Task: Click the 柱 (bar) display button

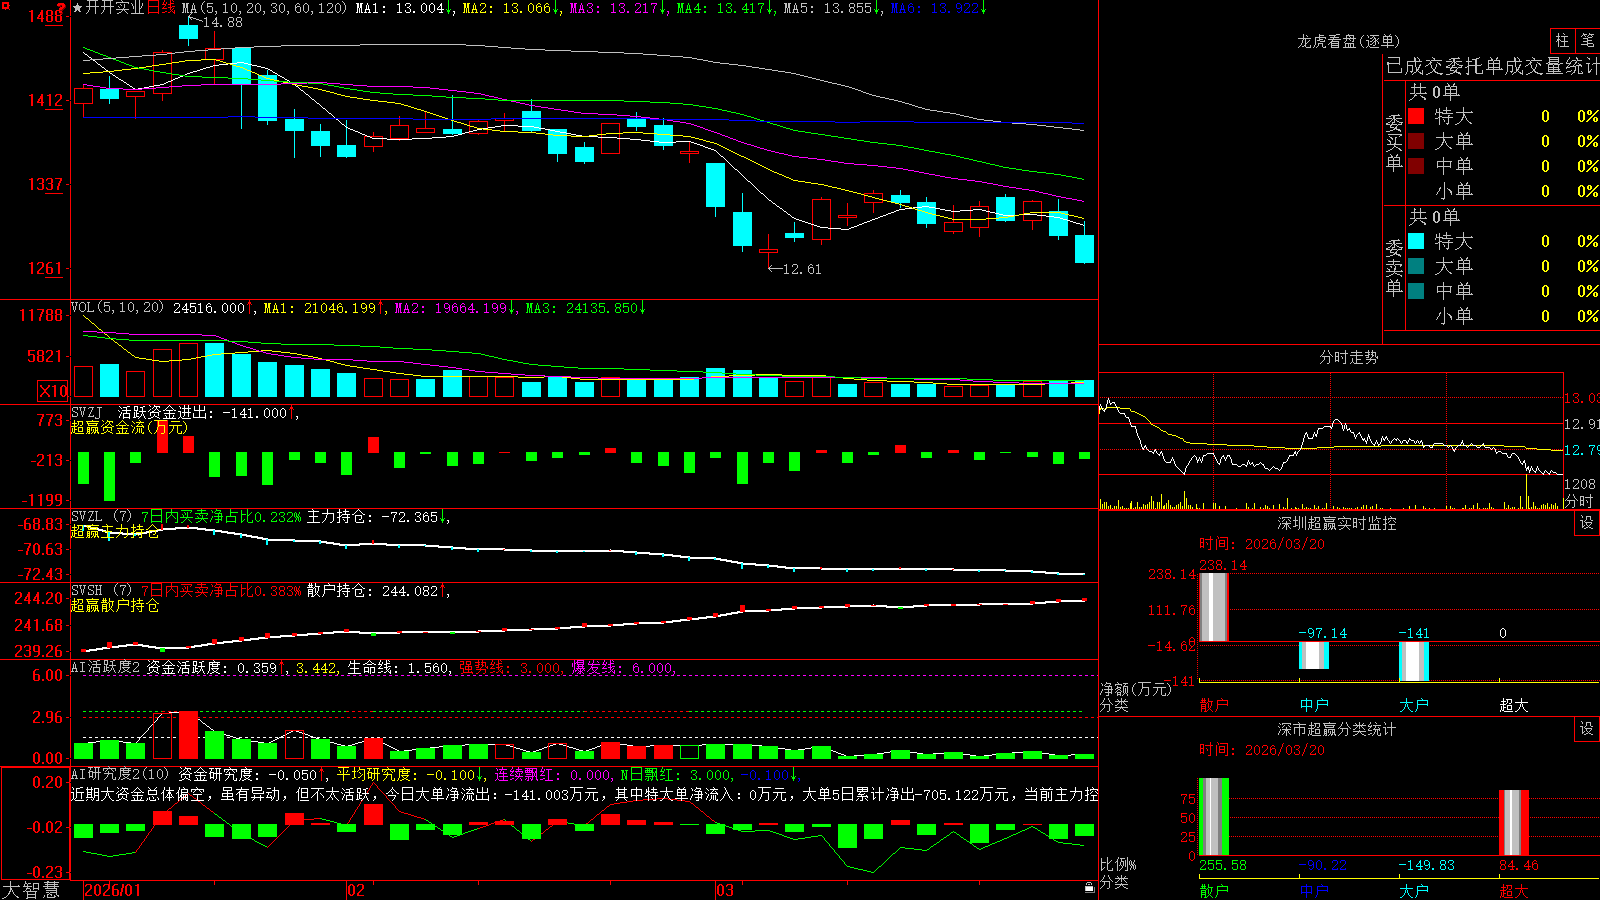Action: [1562, 41]
